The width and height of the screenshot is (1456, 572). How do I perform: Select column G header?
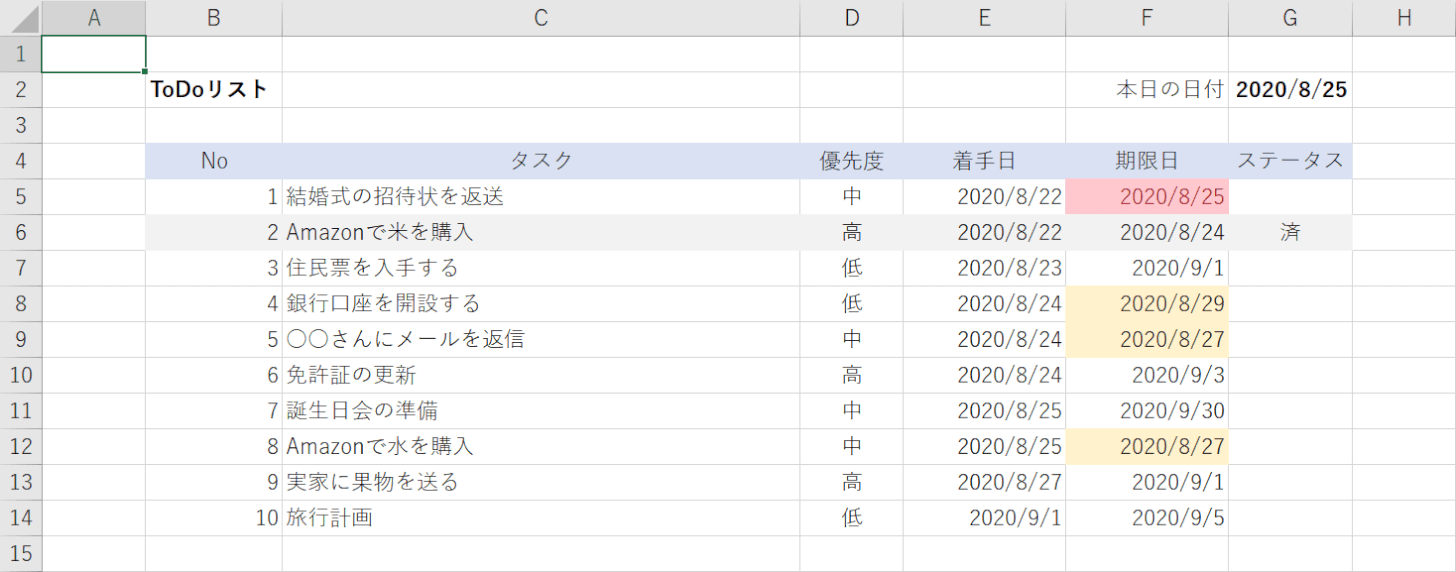point(1291,18)
